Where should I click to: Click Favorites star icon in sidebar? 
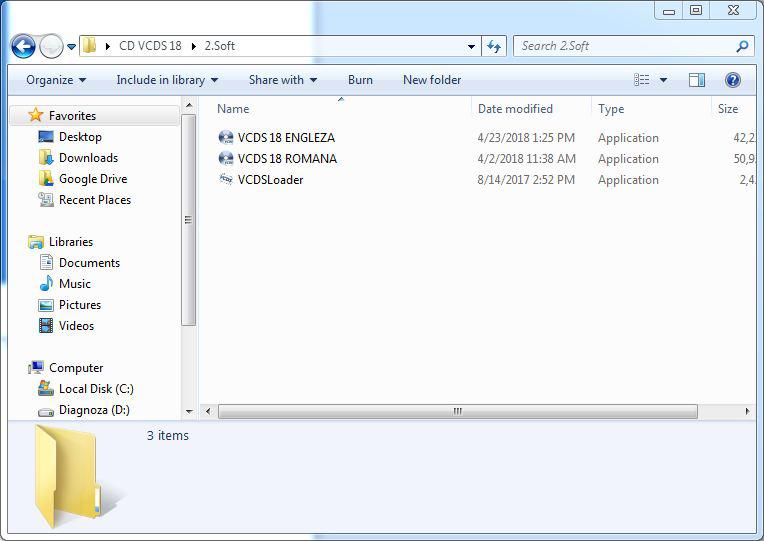tap(36, 115)
